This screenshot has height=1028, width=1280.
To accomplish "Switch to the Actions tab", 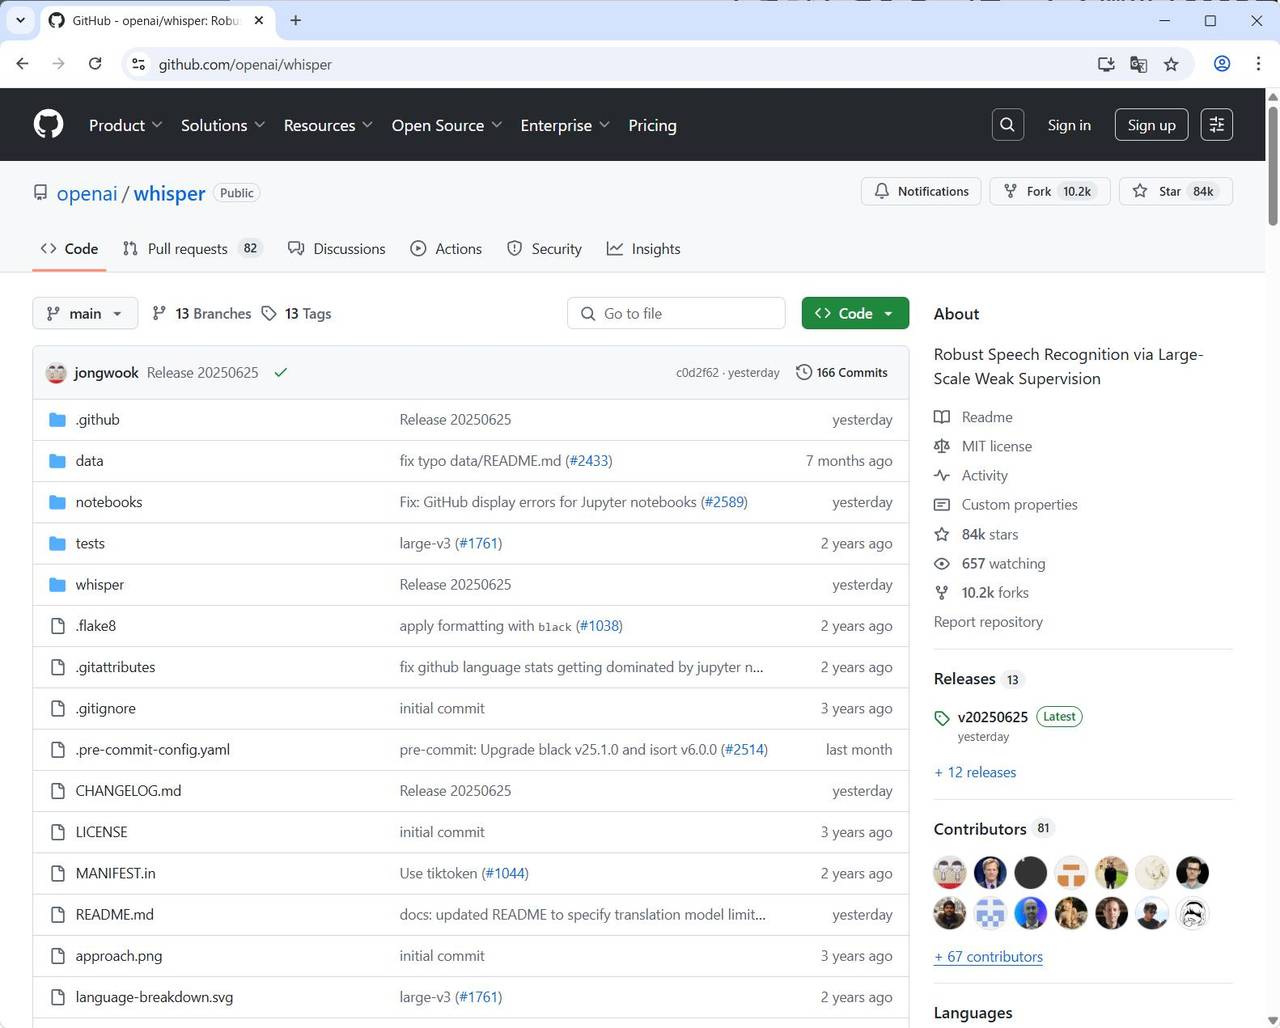I will 446,248.
